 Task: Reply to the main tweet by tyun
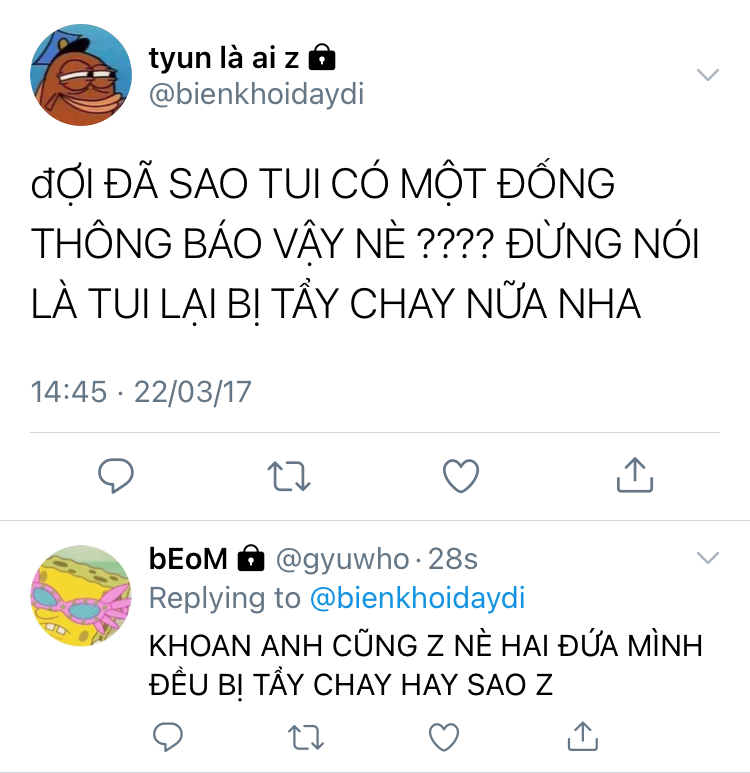coord(116,475)
